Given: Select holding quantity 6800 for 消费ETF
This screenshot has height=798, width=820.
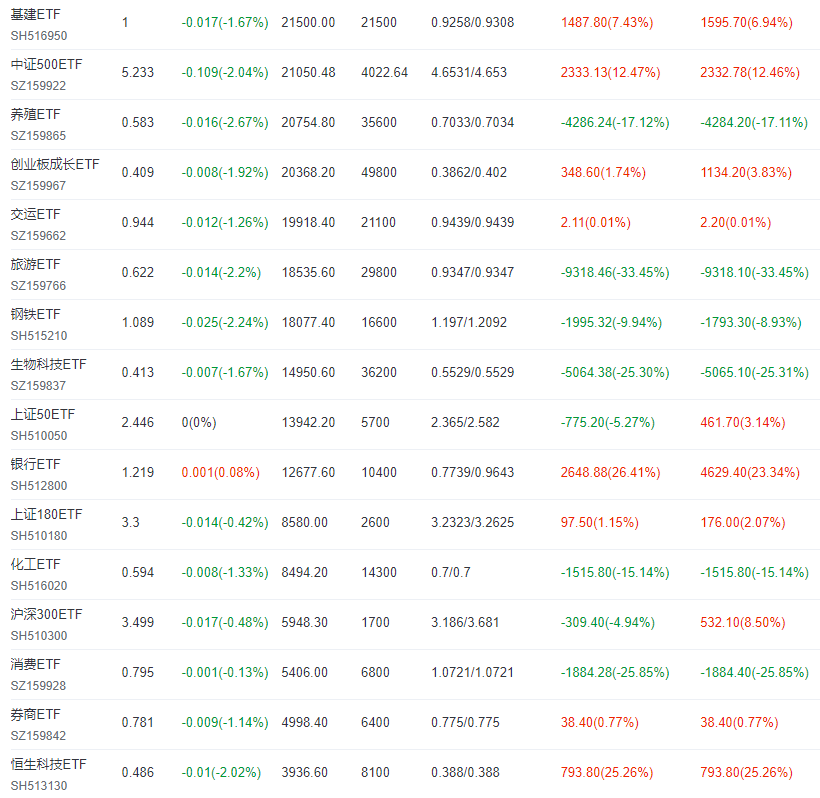Looking at the screenshot, I should [375, 672].
